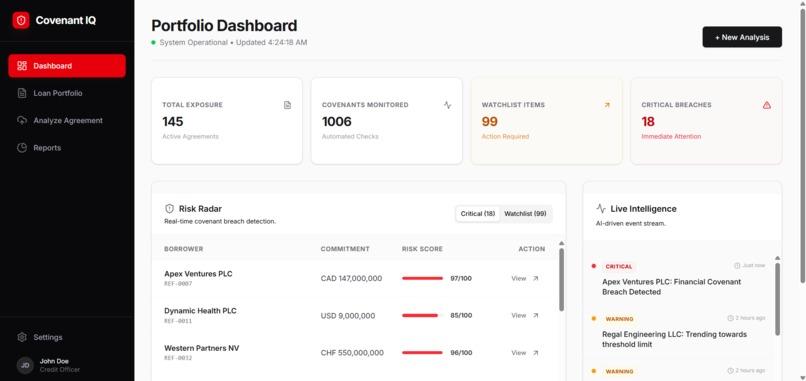Click the JD user avatar
The width and height of the screenshot is (806, 381).
point(25,365)
